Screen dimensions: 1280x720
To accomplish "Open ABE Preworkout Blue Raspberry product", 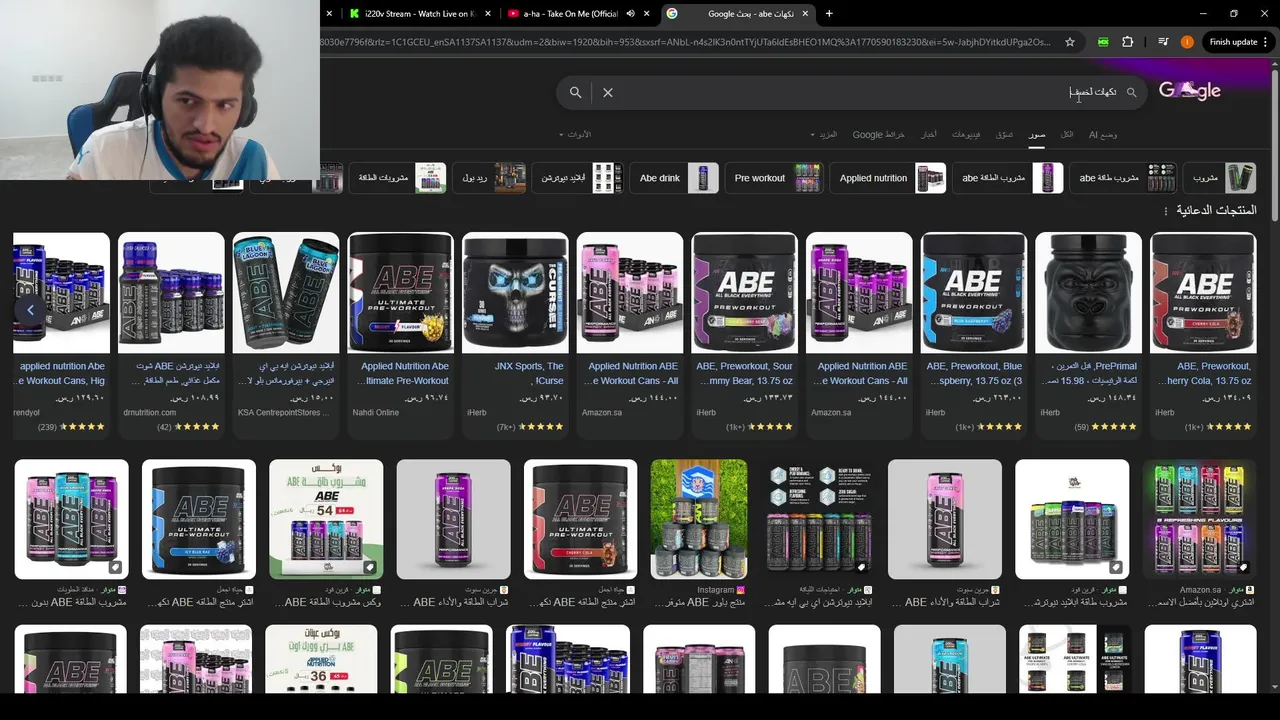I will coord(974,335).
